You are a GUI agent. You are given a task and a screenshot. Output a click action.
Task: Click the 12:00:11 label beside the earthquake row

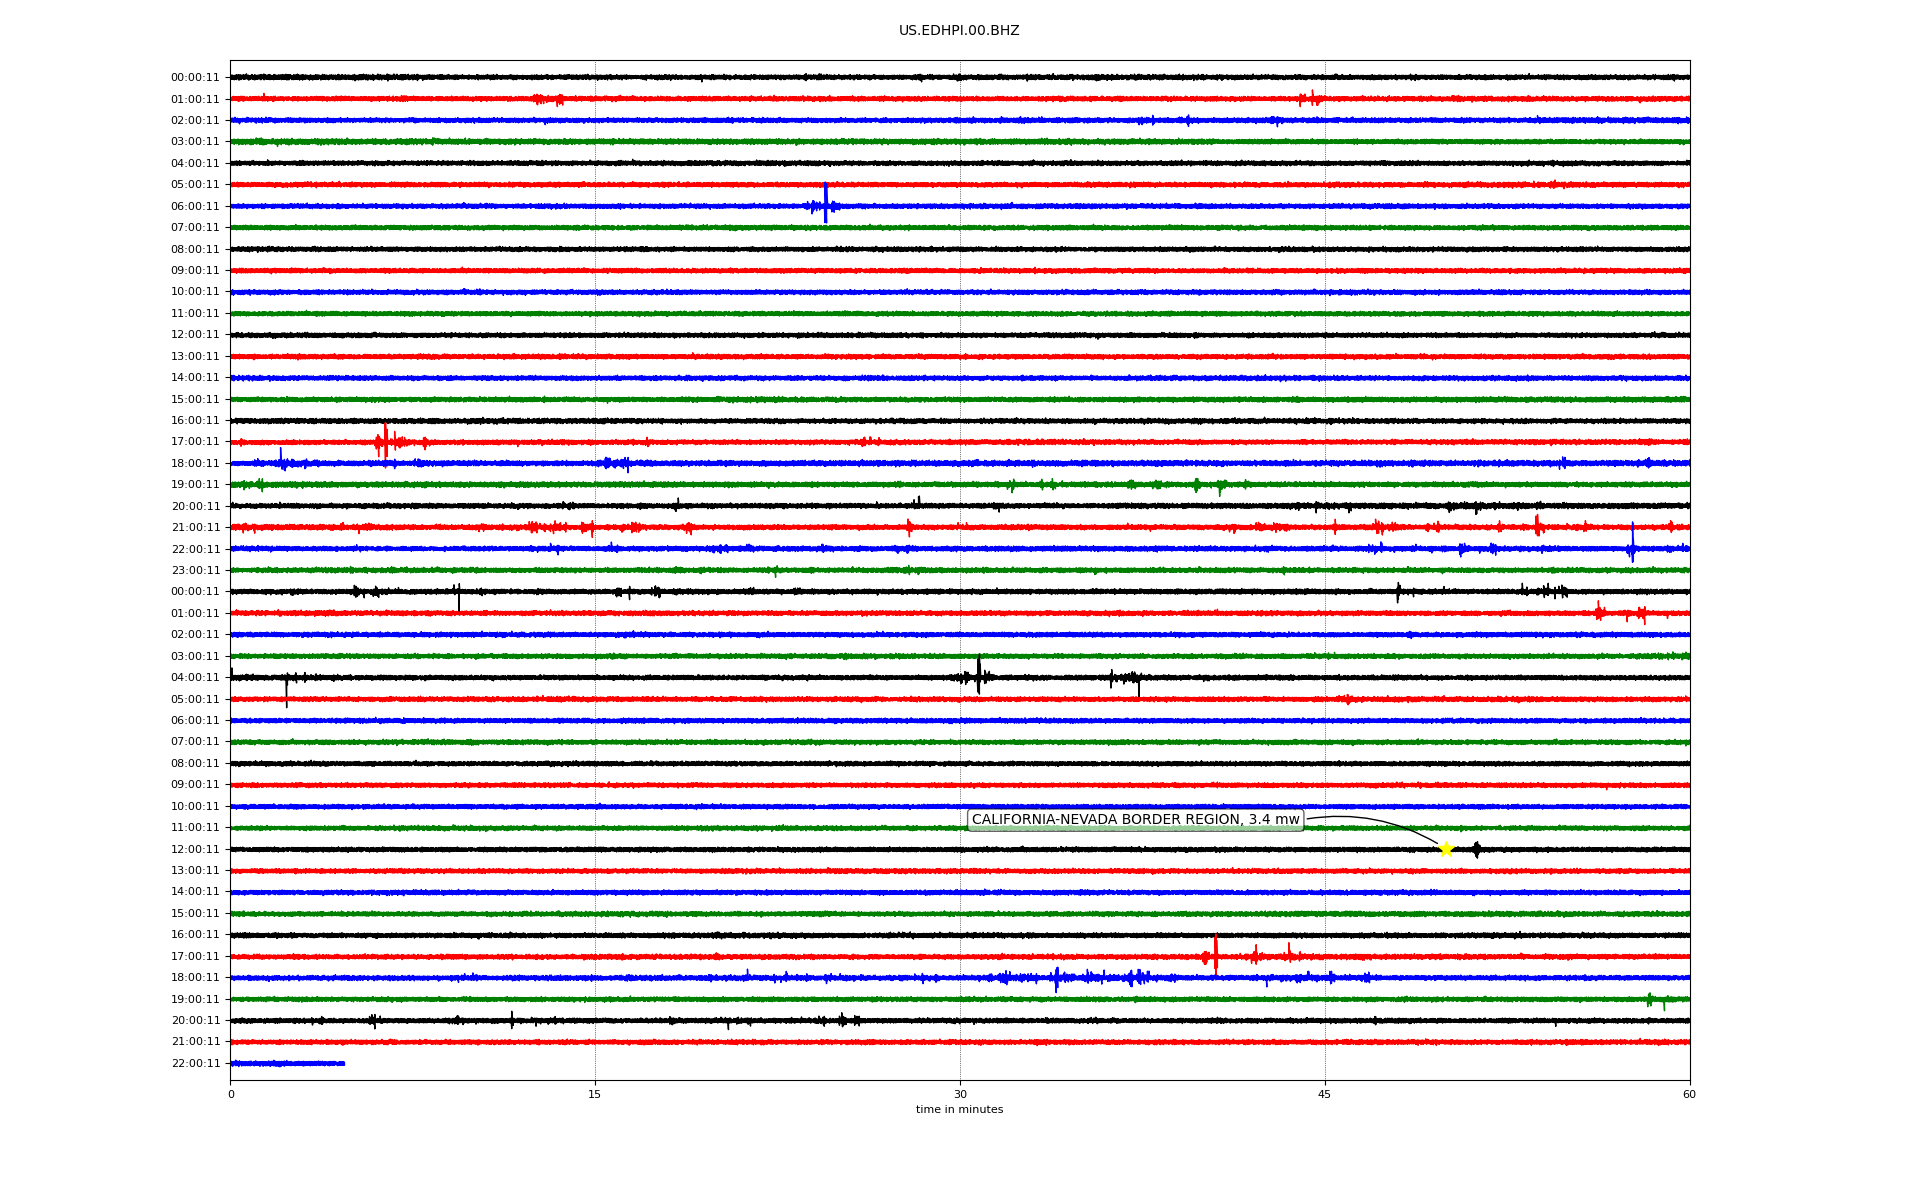[x=195, y=849]
